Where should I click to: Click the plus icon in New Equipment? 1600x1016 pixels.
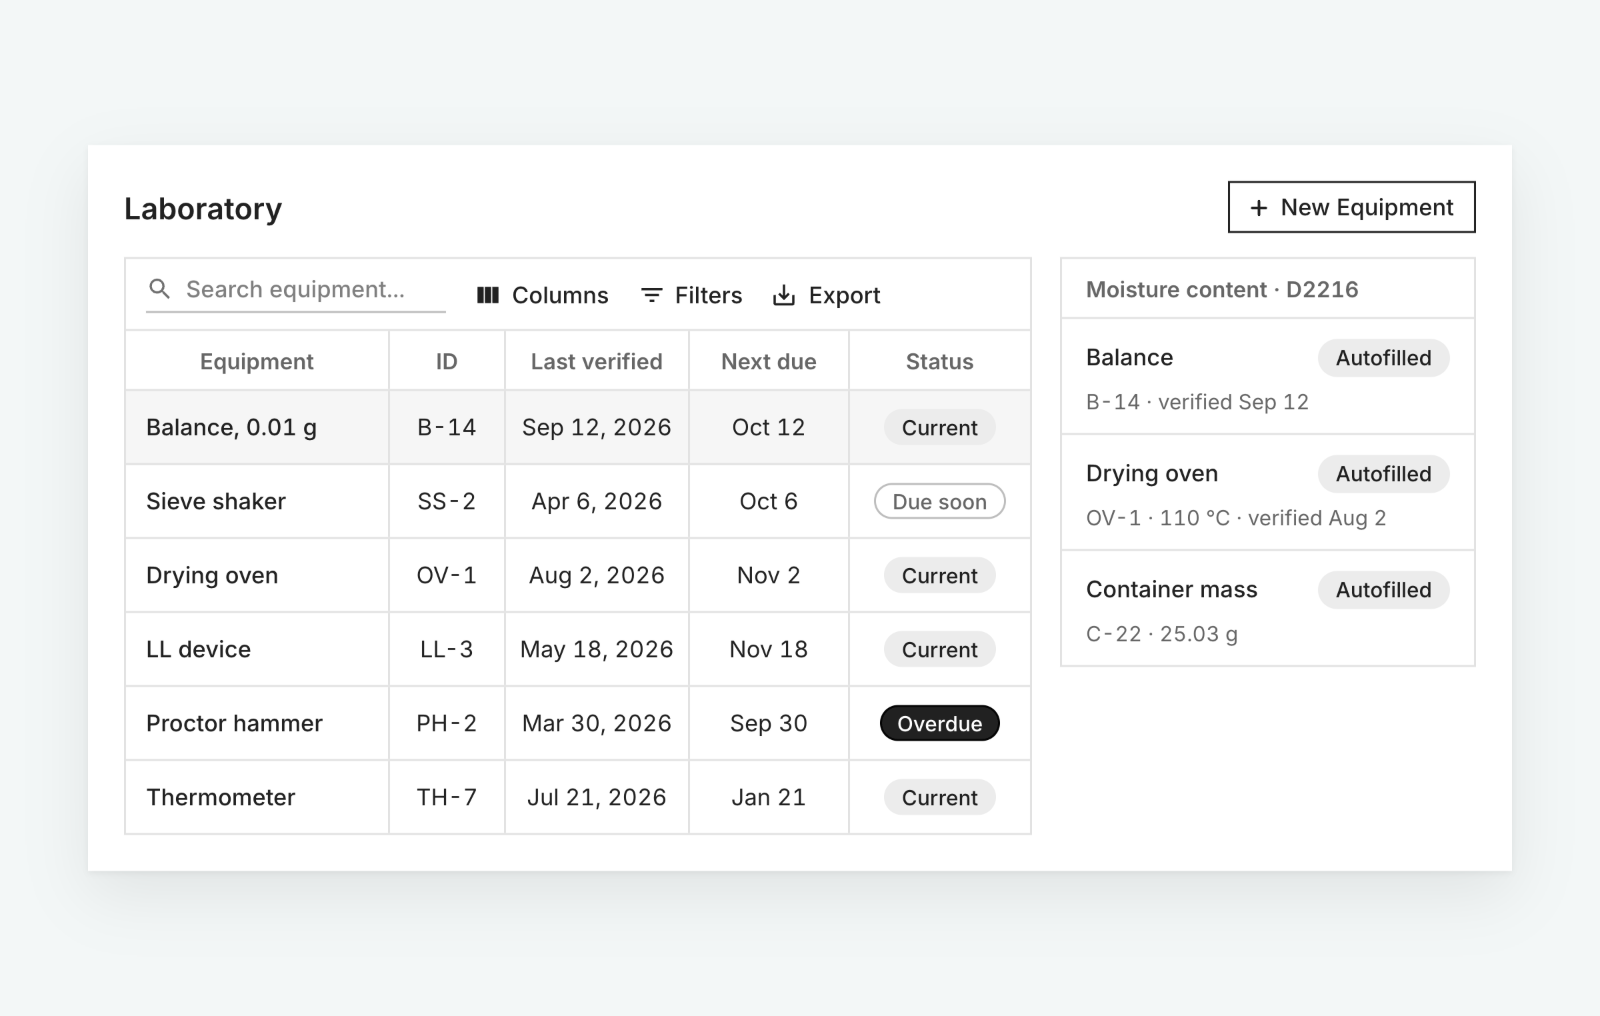pos(1259,207)
